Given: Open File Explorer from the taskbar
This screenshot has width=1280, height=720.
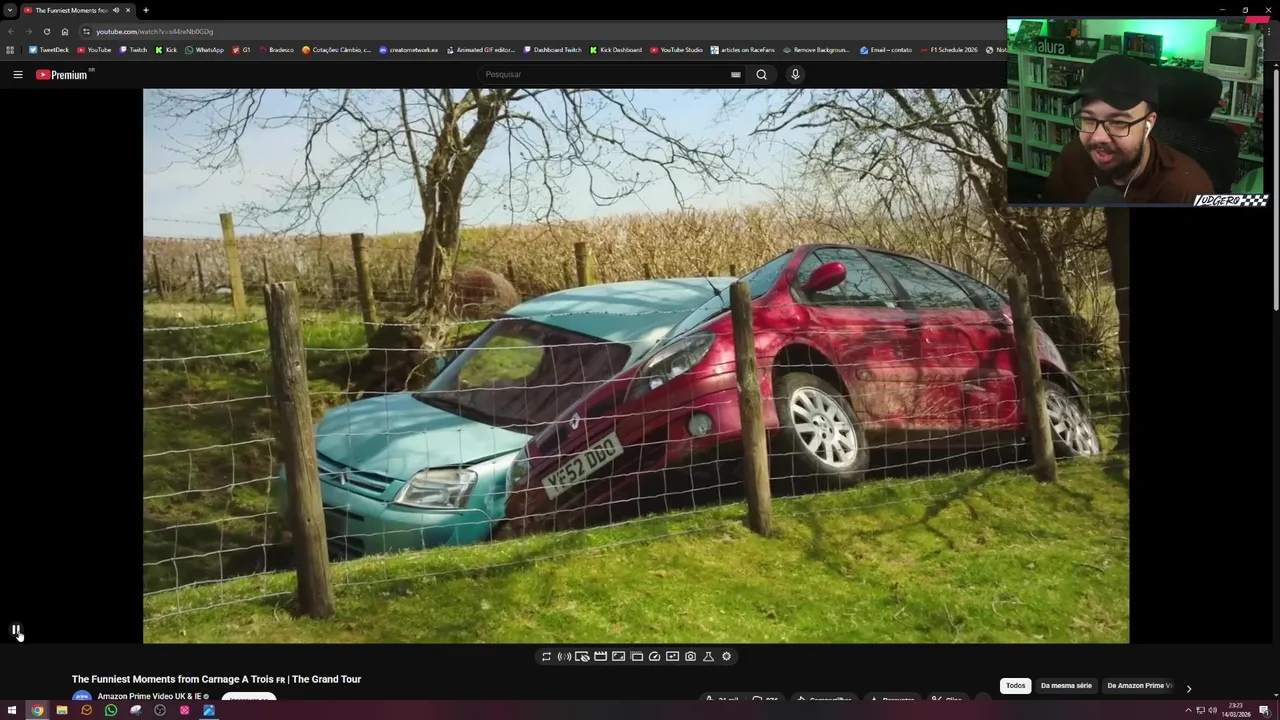Looking at the screenshot, I should point(62,710).
